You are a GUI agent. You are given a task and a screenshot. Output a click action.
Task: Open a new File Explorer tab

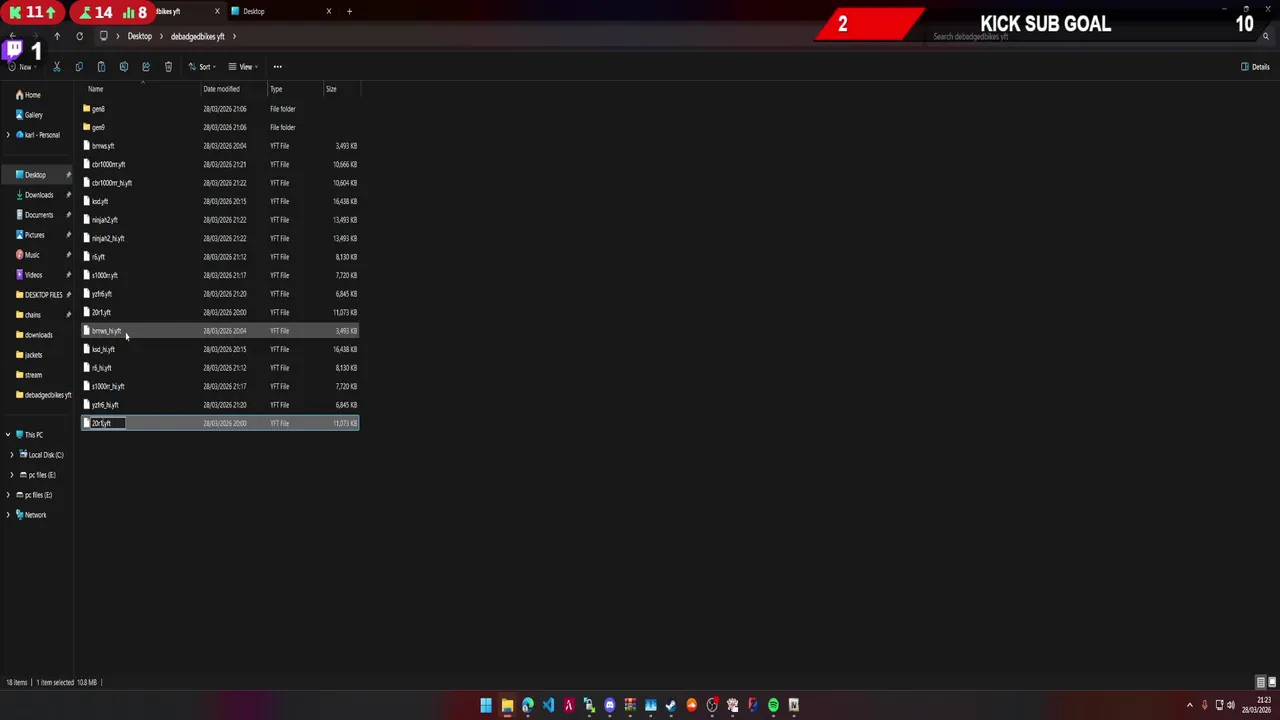click(349, 12)
